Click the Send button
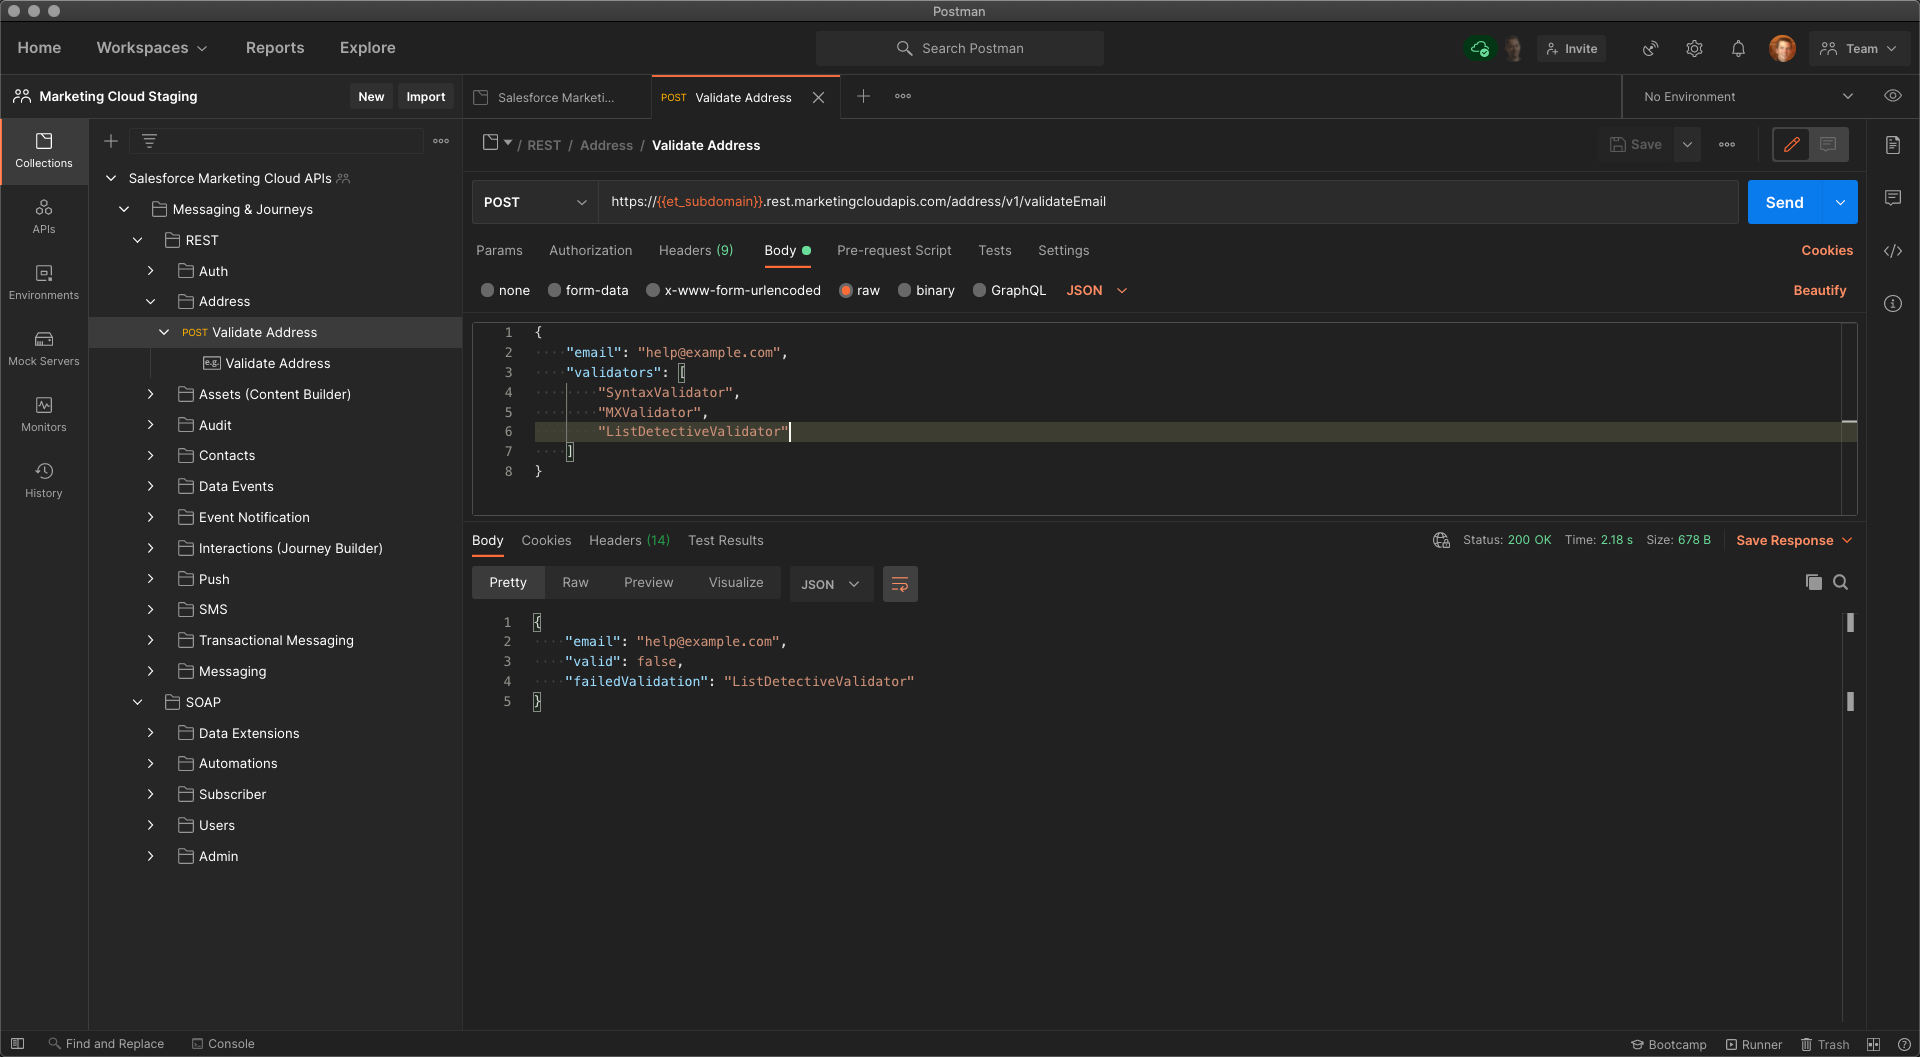 tap(1784, 202)
